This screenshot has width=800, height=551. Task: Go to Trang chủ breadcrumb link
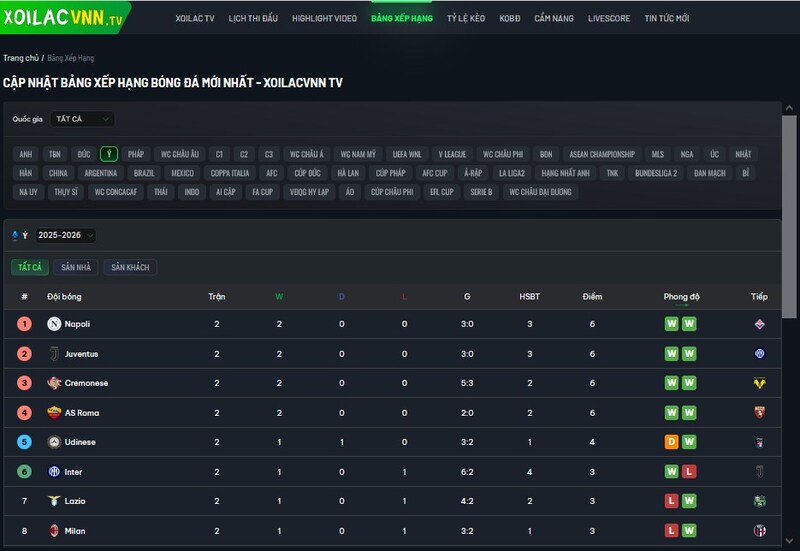pyautogui.click(x=21, y=58)
